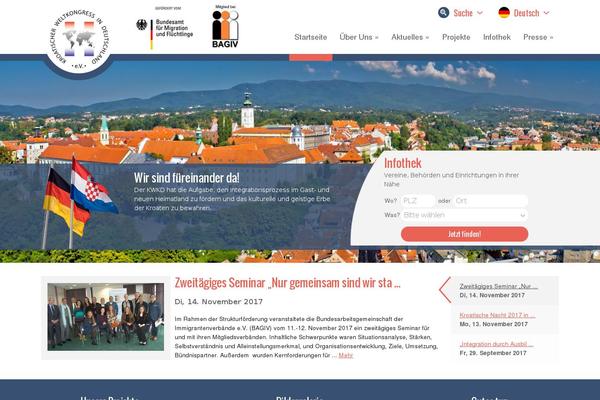Open the seminar group photo thumbnail
Image resolution: width=600 pixels, height=400 pixels.
[x=106, y=317]
